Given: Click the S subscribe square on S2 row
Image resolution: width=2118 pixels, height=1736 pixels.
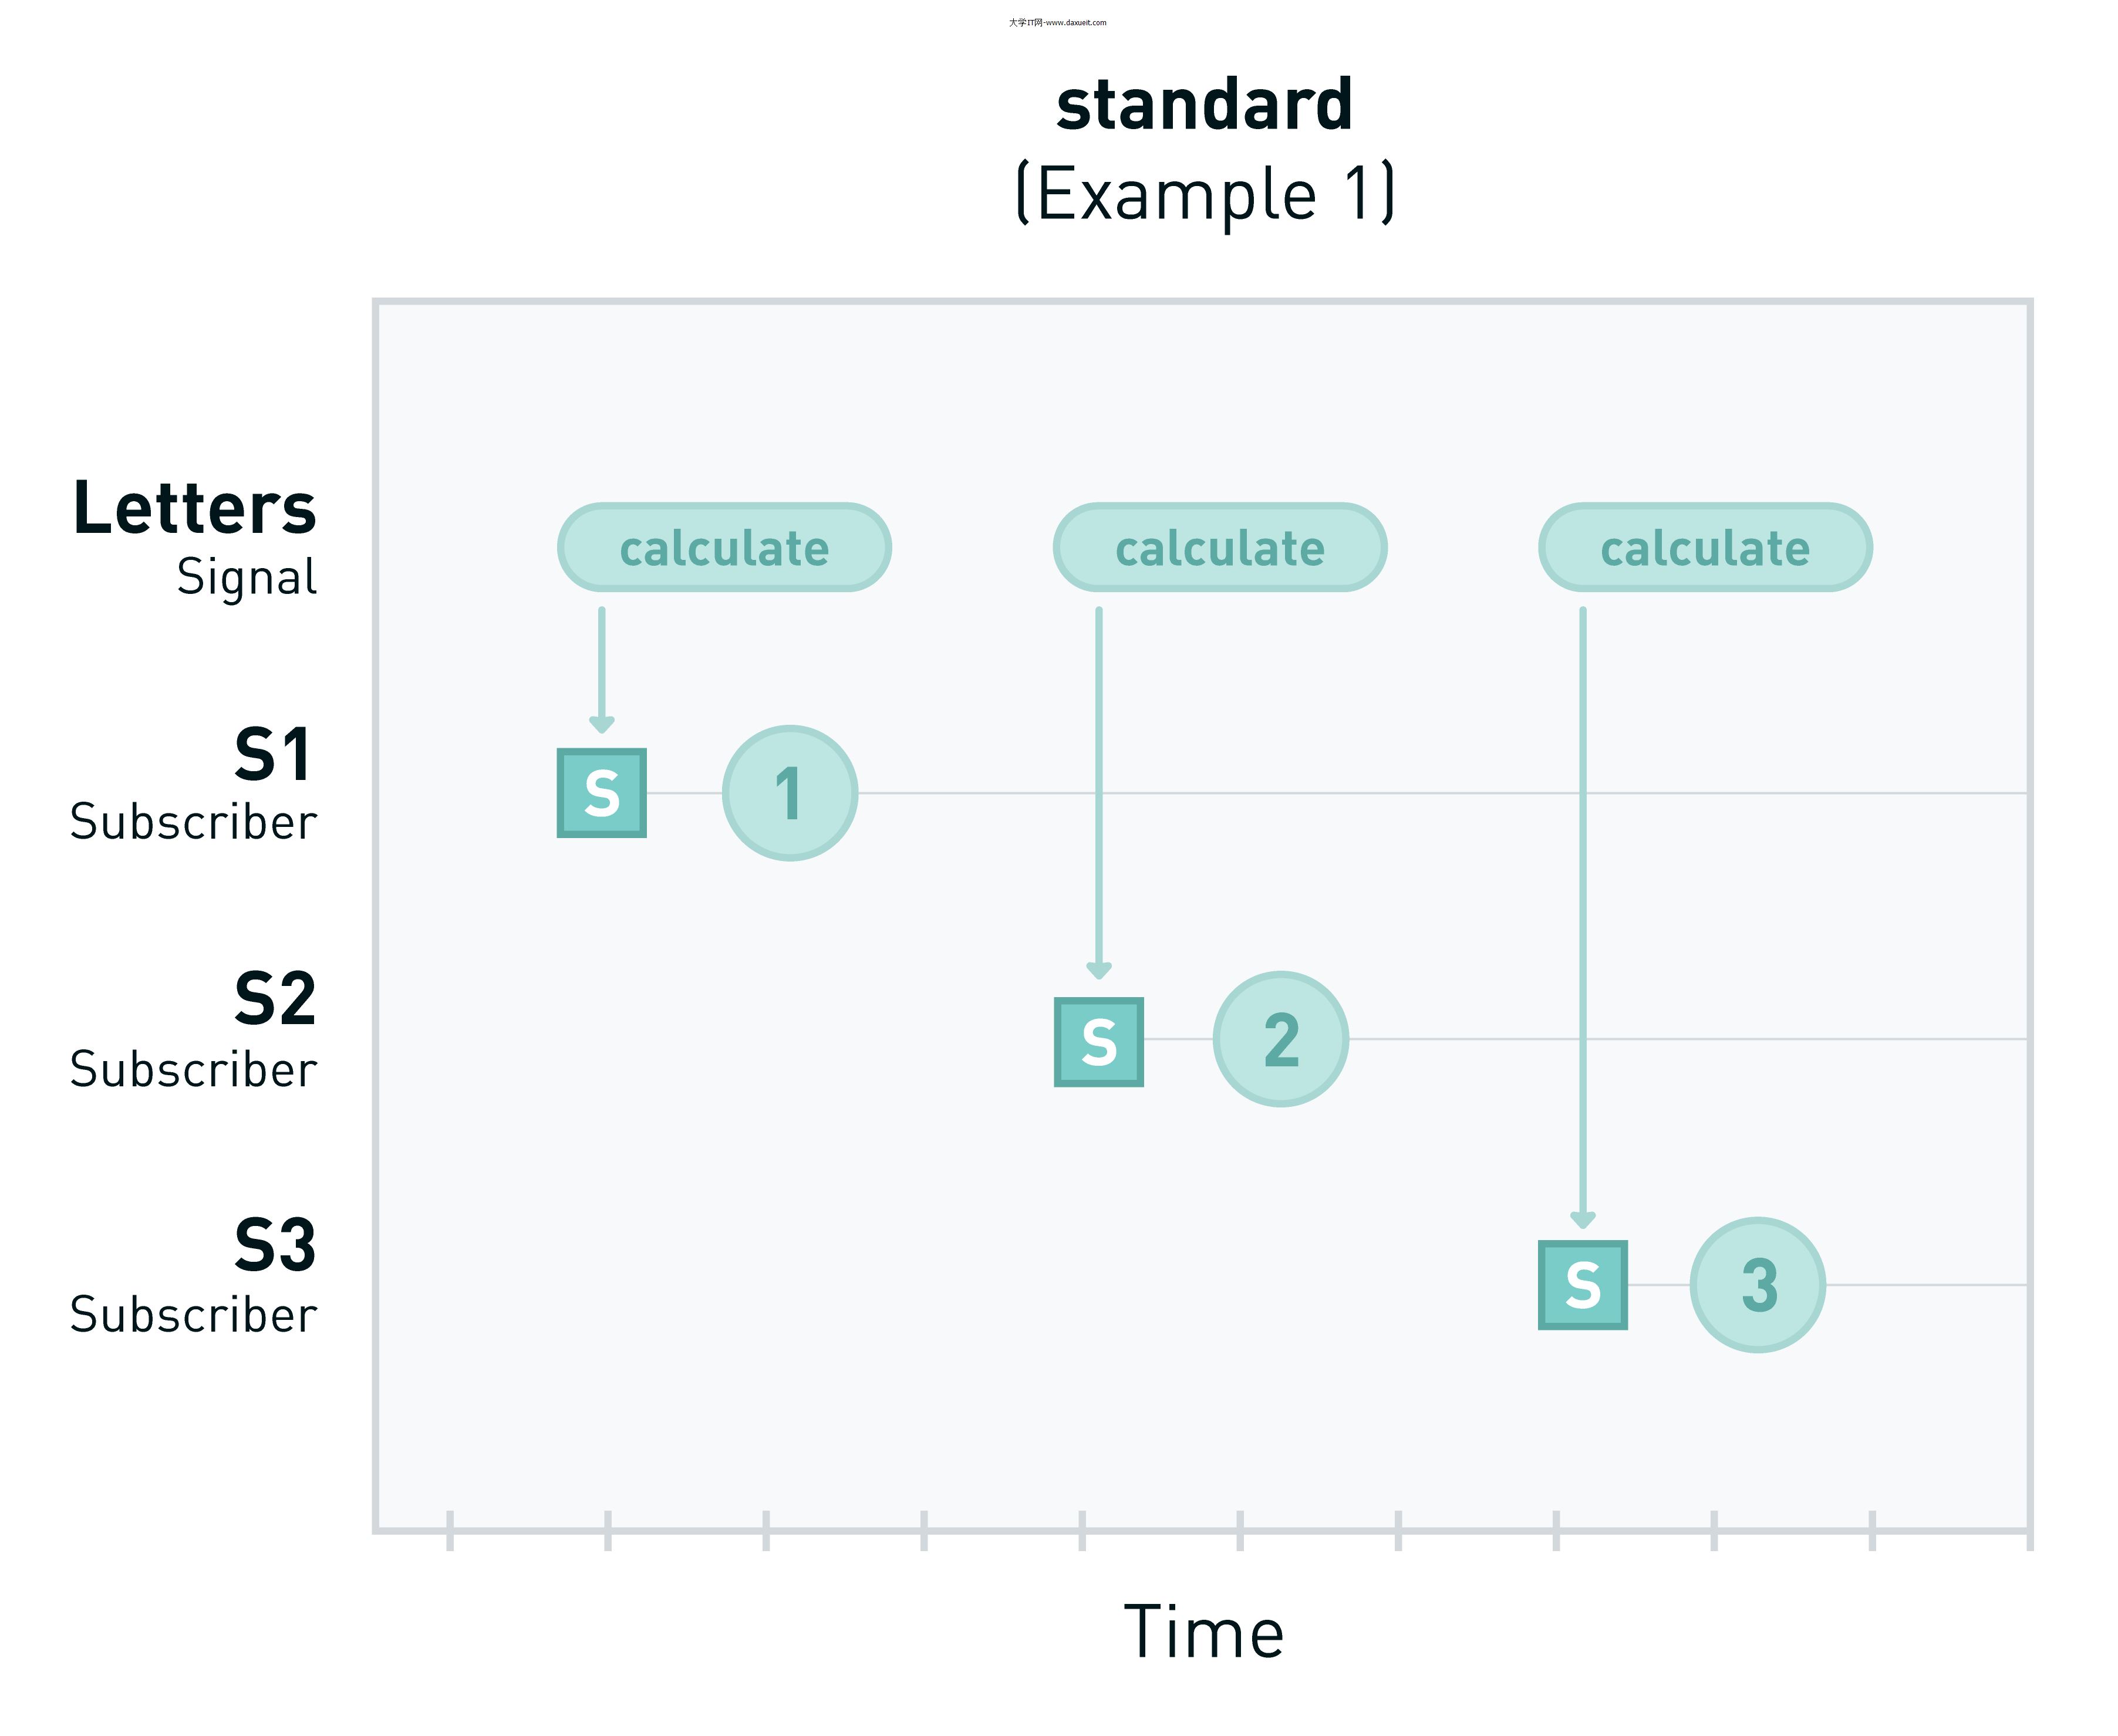Looking at the screenshot, I should coord(1098,1042).
